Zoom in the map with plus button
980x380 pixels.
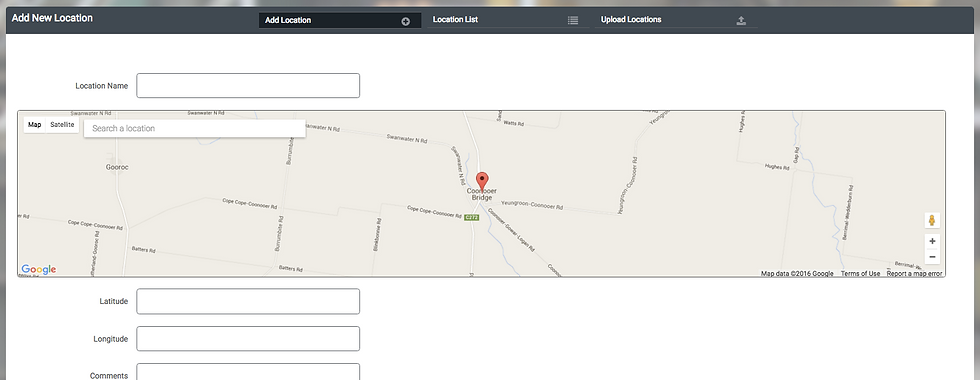[932, 241]
